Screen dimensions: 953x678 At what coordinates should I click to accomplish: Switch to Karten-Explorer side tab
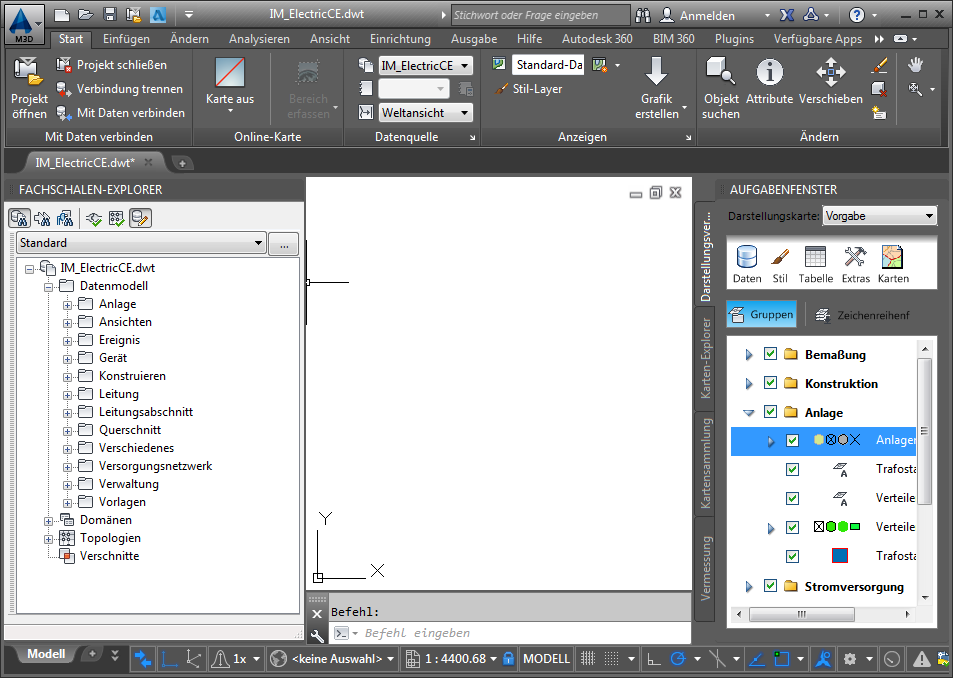705,358
